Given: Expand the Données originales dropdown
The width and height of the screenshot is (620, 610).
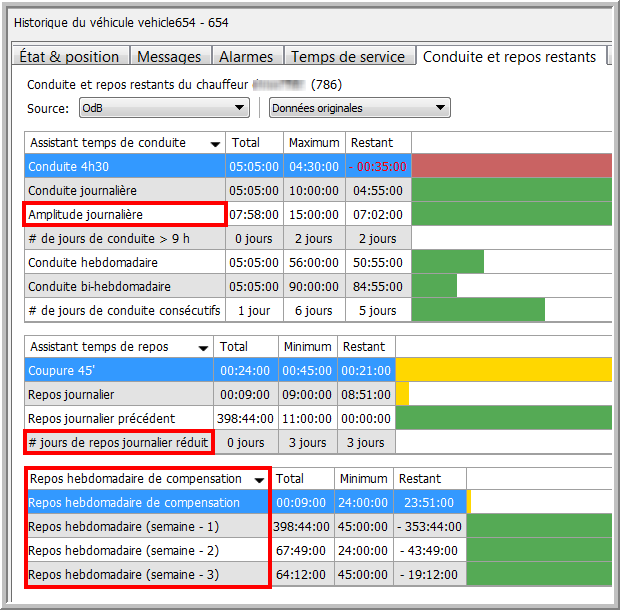Looking at the screenshot, I should [x=360, y=108].
